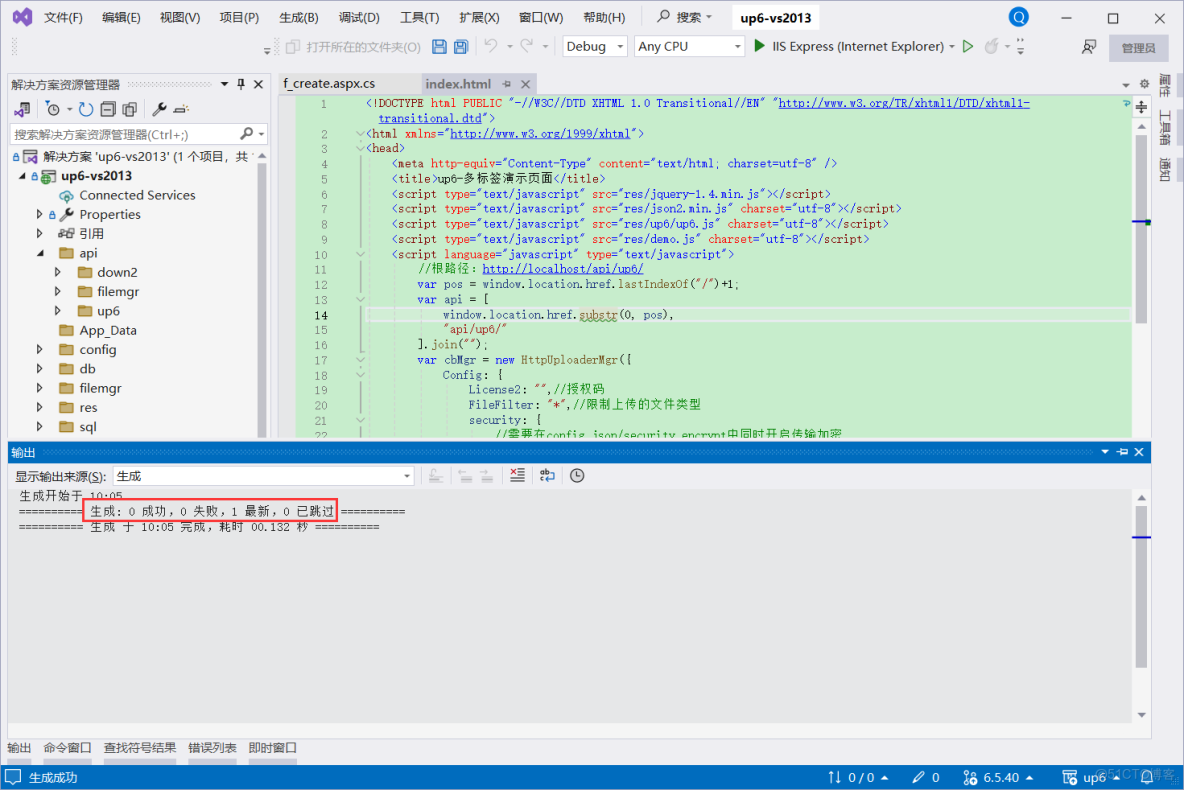Pin the Solution Explorer panel
Viewport: 1184px width, 790px height.
241,84
